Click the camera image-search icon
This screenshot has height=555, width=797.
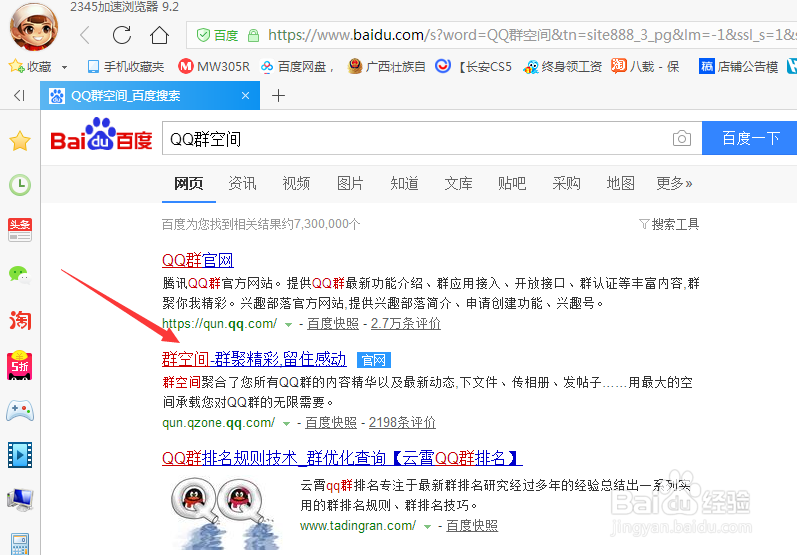click(682, 138)
